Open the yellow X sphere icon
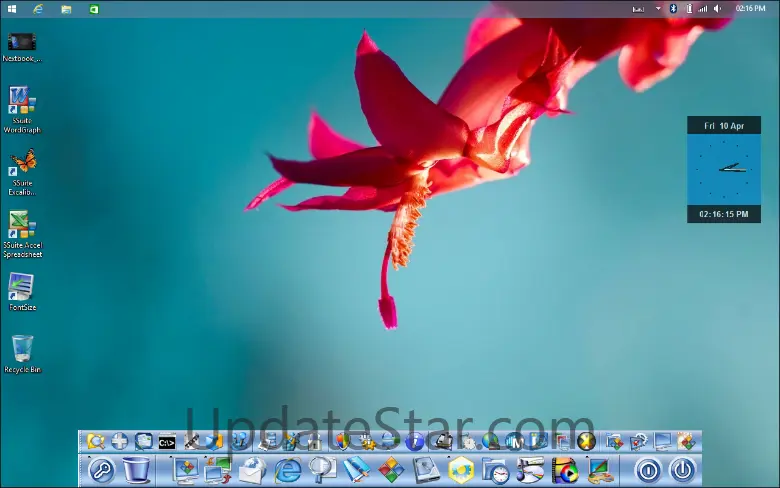The image size is (780, 488). (x=586, y=441)
